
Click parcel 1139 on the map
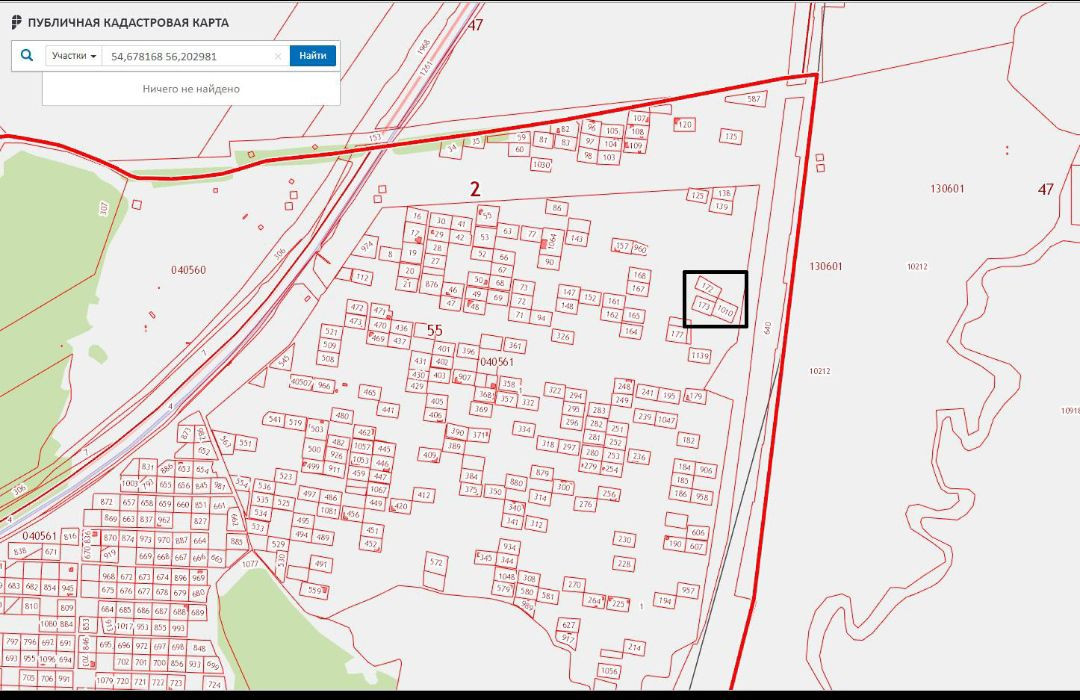[x=699, y=355]
